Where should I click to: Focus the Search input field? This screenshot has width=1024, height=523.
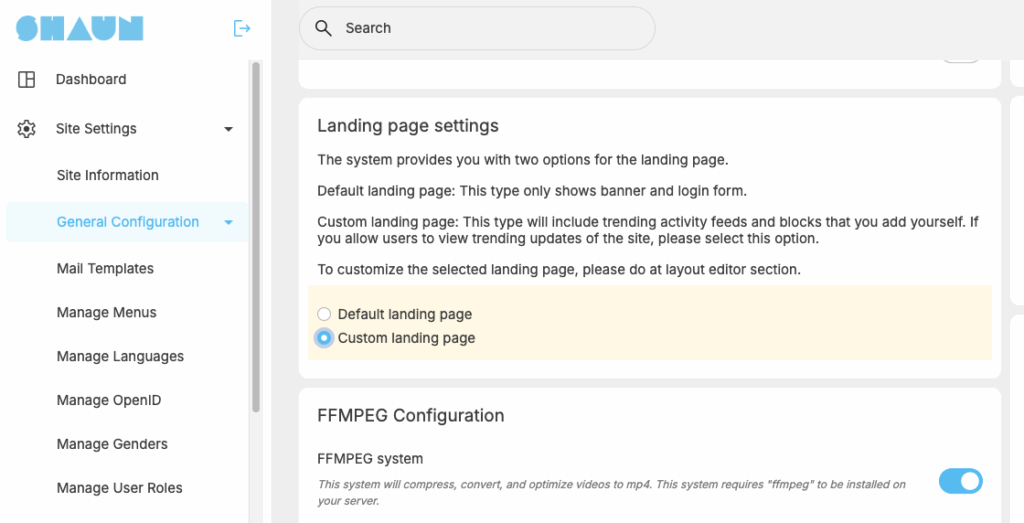tap(477, 28)
